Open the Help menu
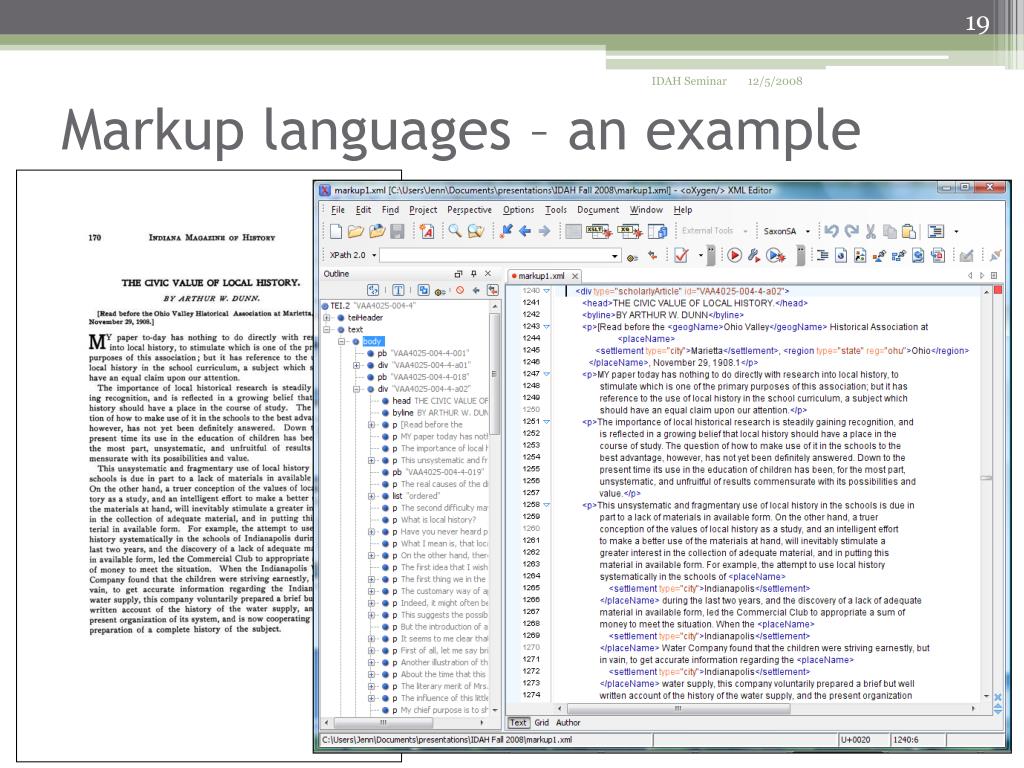This screenshot has height=768, width=1024. tap(683, 210)
